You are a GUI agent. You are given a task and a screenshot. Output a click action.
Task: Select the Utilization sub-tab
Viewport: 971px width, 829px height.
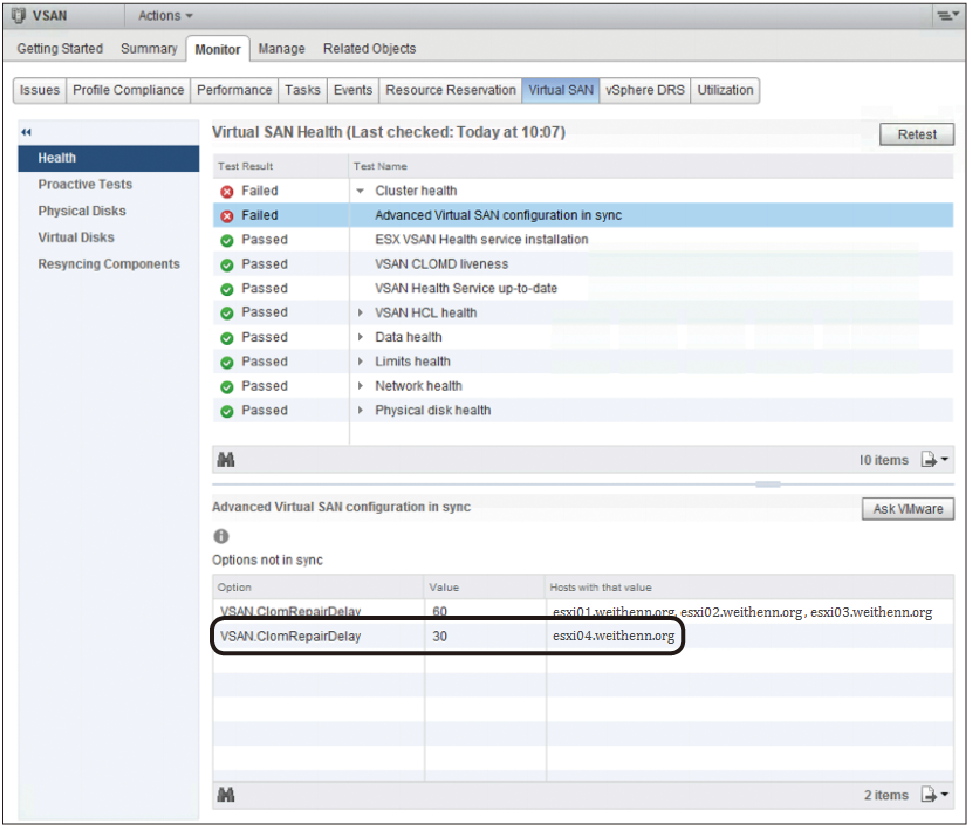[725, 90]
